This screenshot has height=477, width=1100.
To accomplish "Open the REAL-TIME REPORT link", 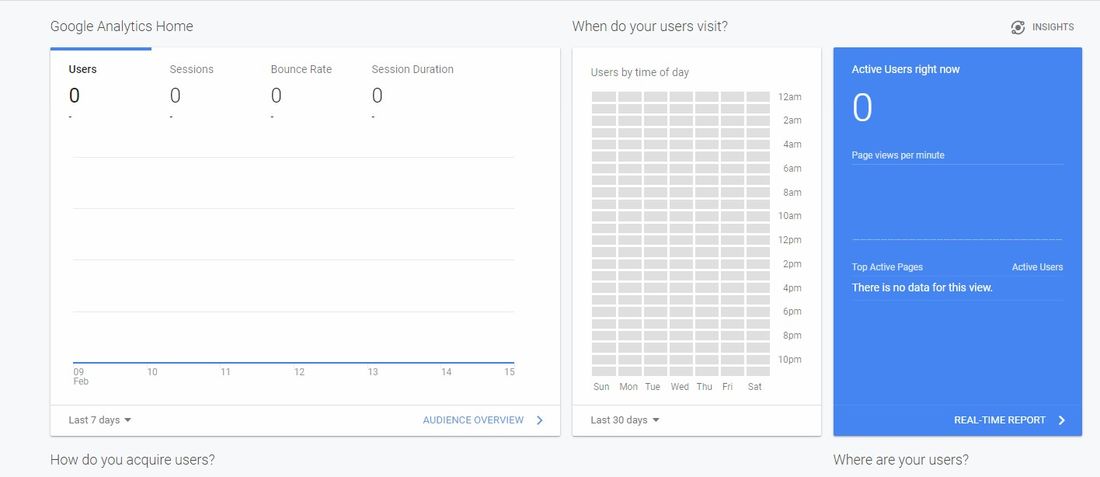I will point(1000,420).
